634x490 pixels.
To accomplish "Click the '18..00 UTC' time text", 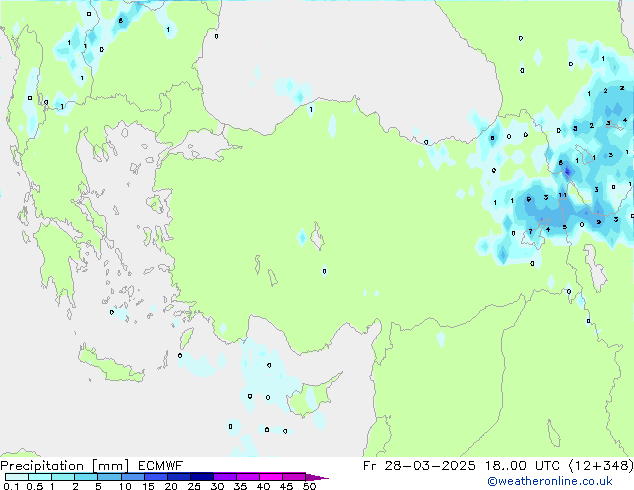I will pos(522,466).
